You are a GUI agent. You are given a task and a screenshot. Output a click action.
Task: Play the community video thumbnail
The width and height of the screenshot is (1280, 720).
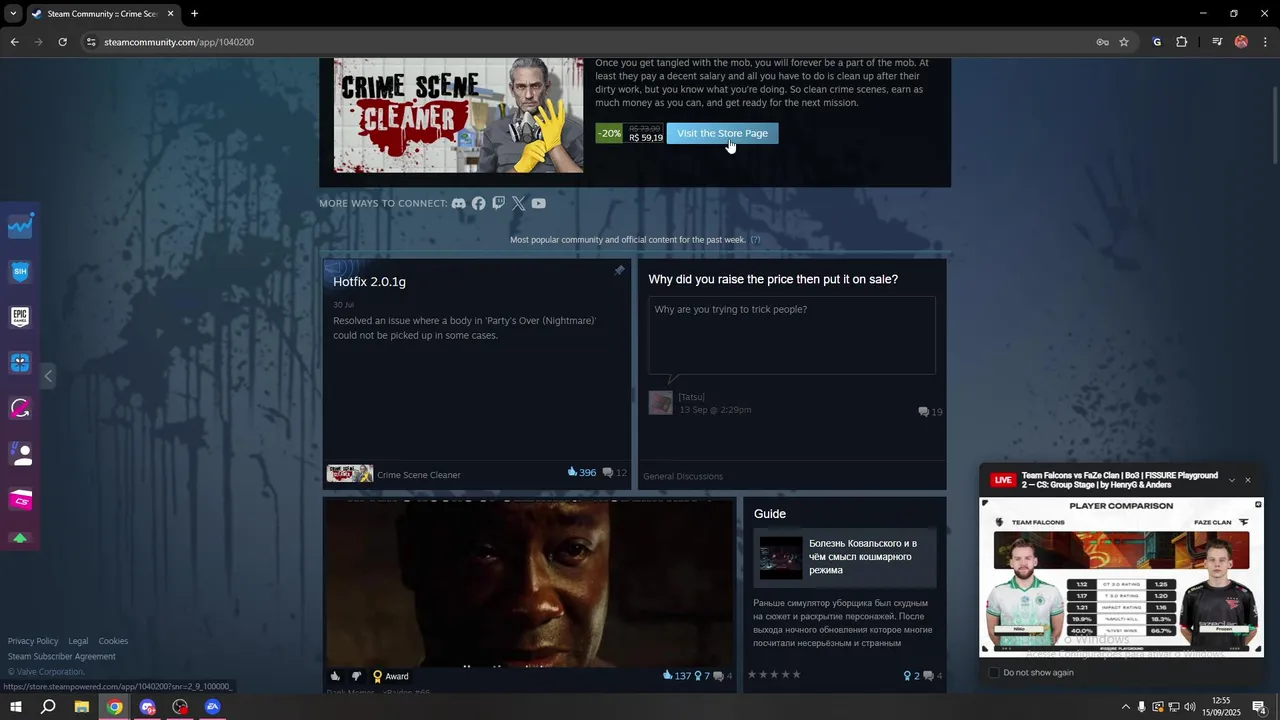click(529, 582)
